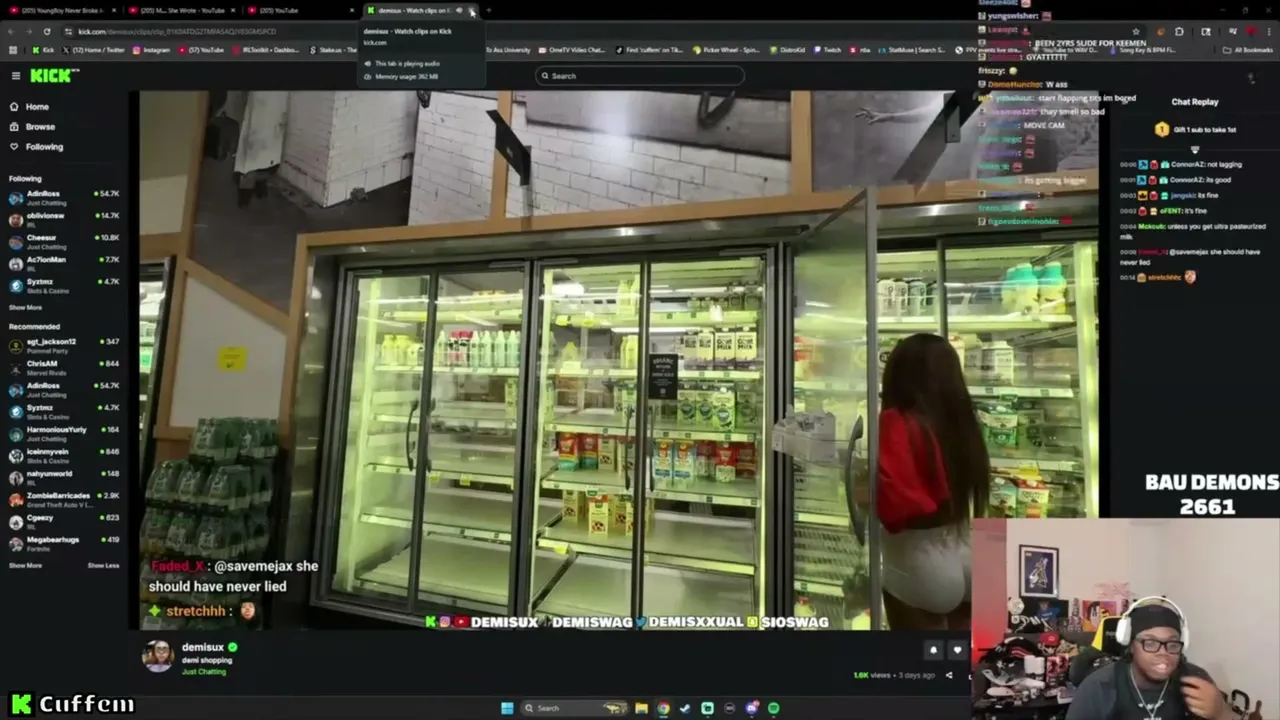Click Megabearhugs channel avatar

click(16, 543)
